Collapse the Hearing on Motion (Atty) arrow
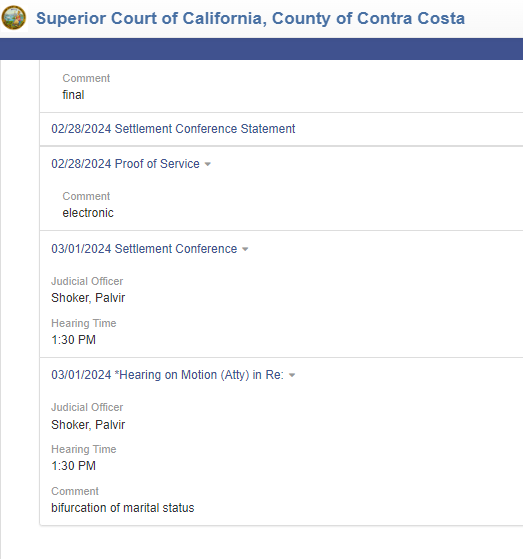Image resolution: width=523 pixels, height=559 pixels. tap(292, 375)
